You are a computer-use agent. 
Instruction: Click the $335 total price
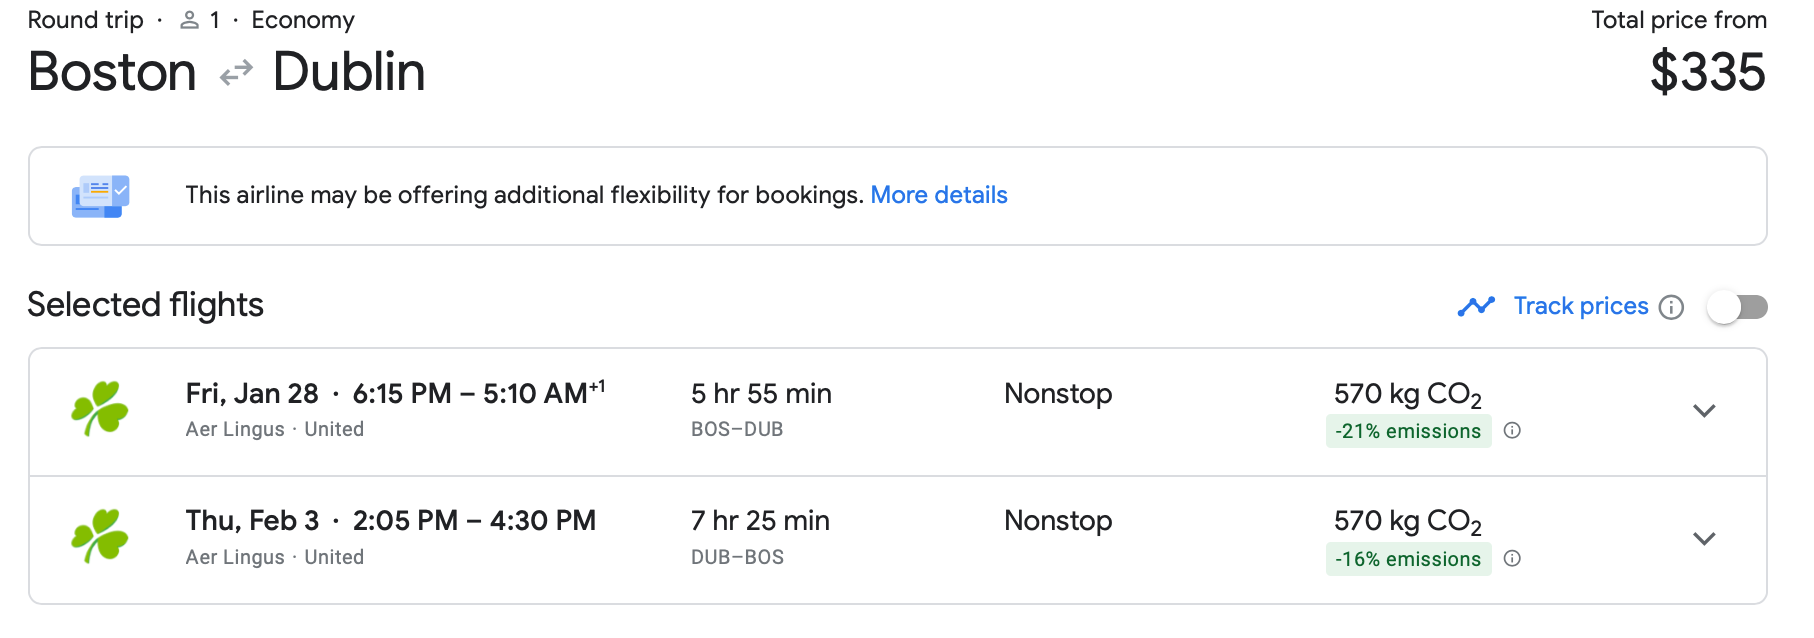click(1707, 73)
